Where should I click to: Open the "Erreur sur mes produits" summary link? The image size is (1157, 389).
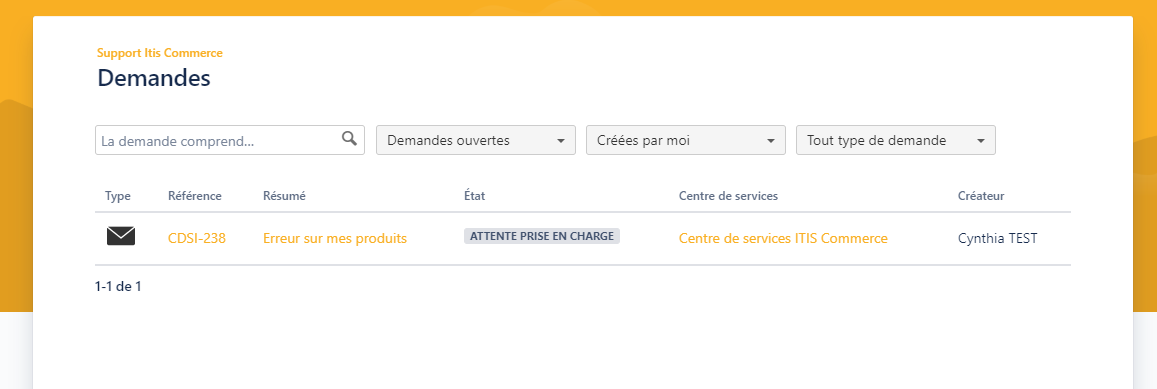pos(335,238)
